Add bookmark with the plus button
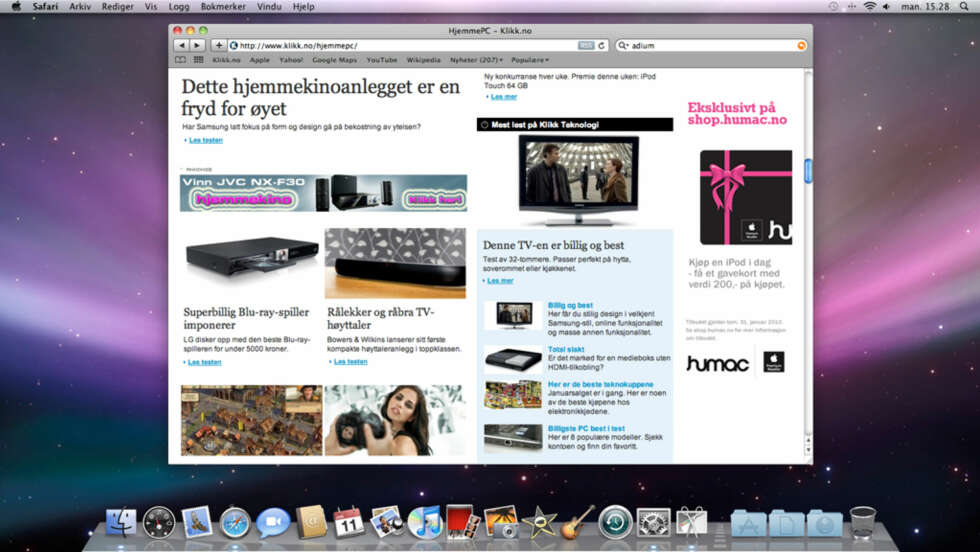Viewport: 980px width, 552px height. point(219,46)
